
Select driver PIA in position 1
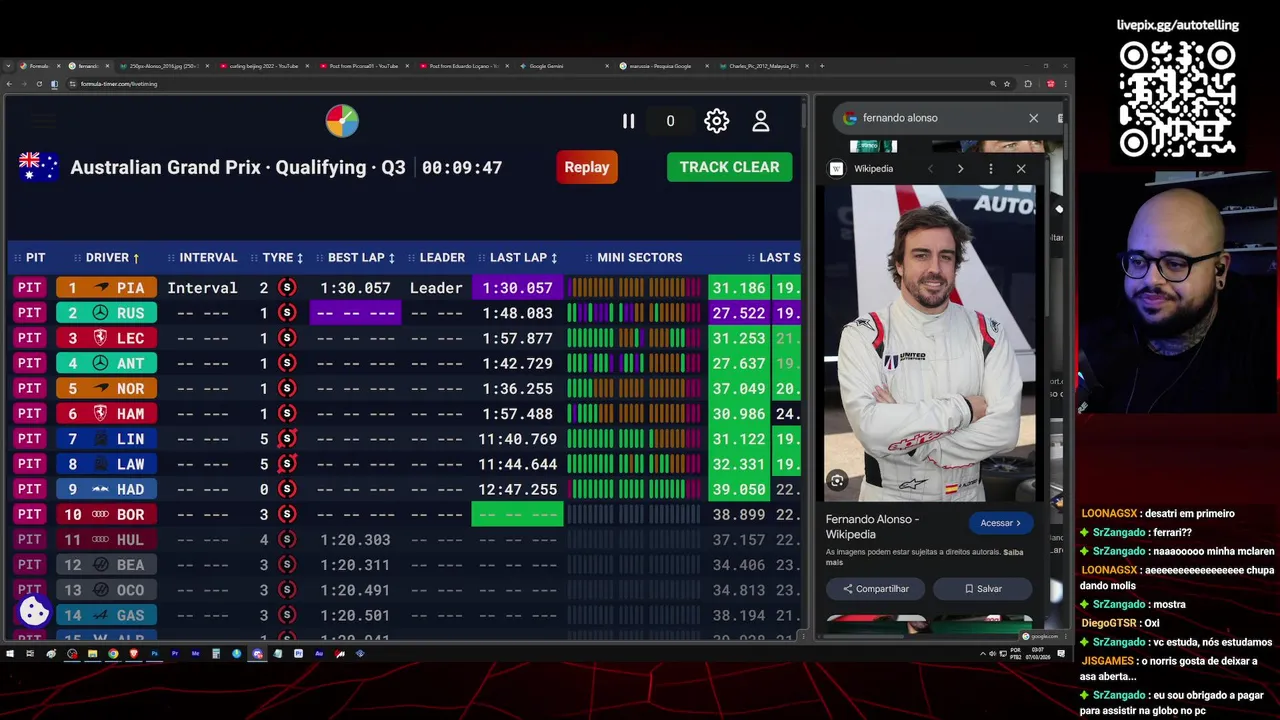click(x=106, y=288)
